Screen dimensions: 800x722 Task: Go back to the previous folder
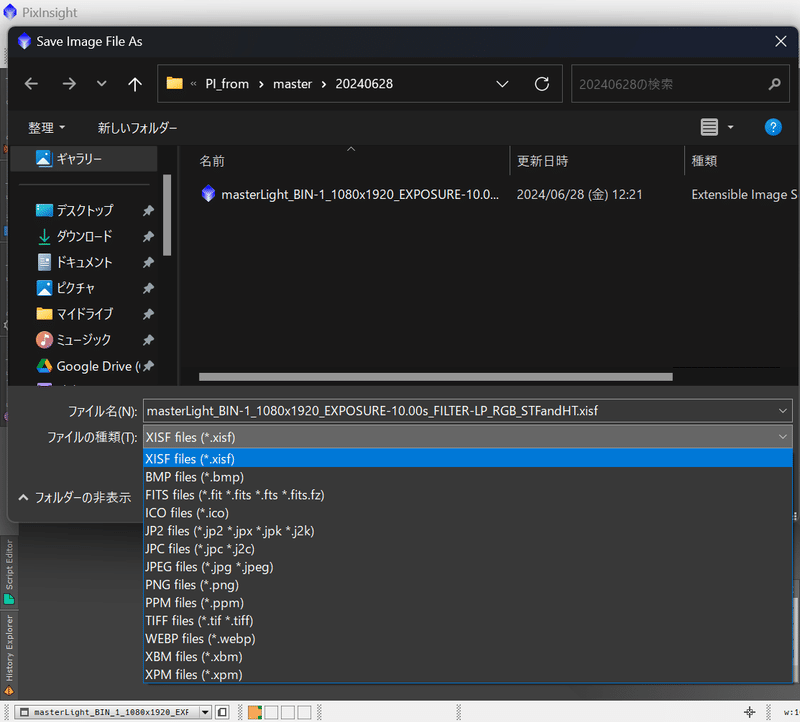coord(32,84)
